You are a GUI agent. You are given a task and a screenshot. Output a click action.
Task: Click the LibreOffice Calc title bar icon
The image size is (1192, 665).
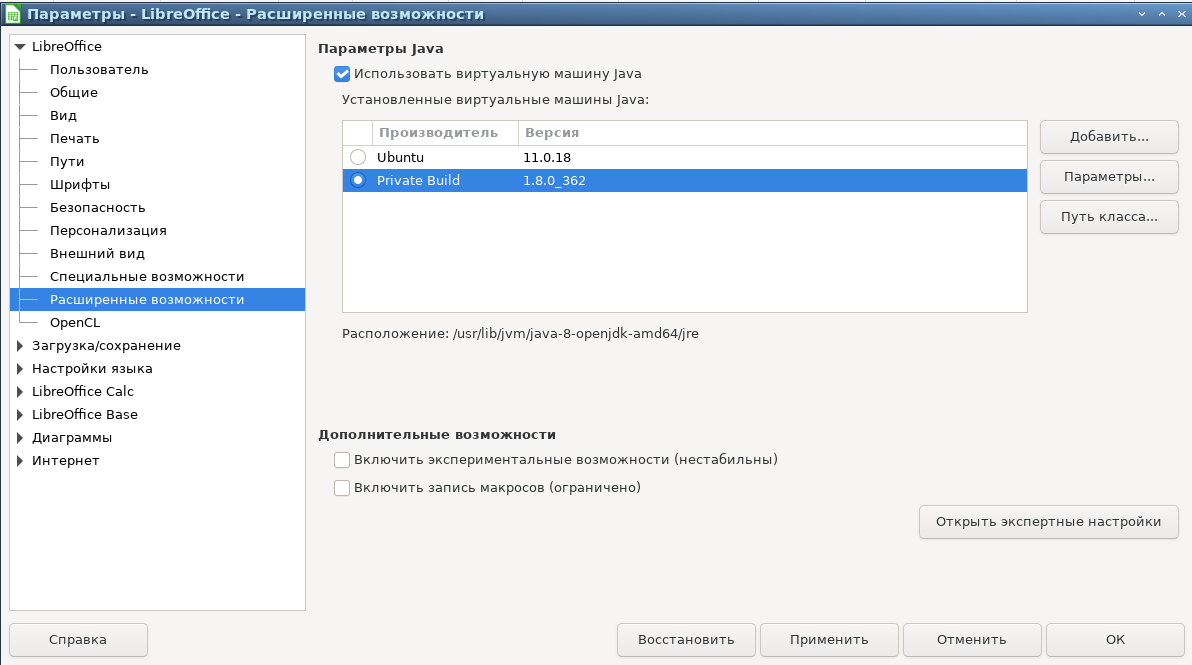coord(12,14)
